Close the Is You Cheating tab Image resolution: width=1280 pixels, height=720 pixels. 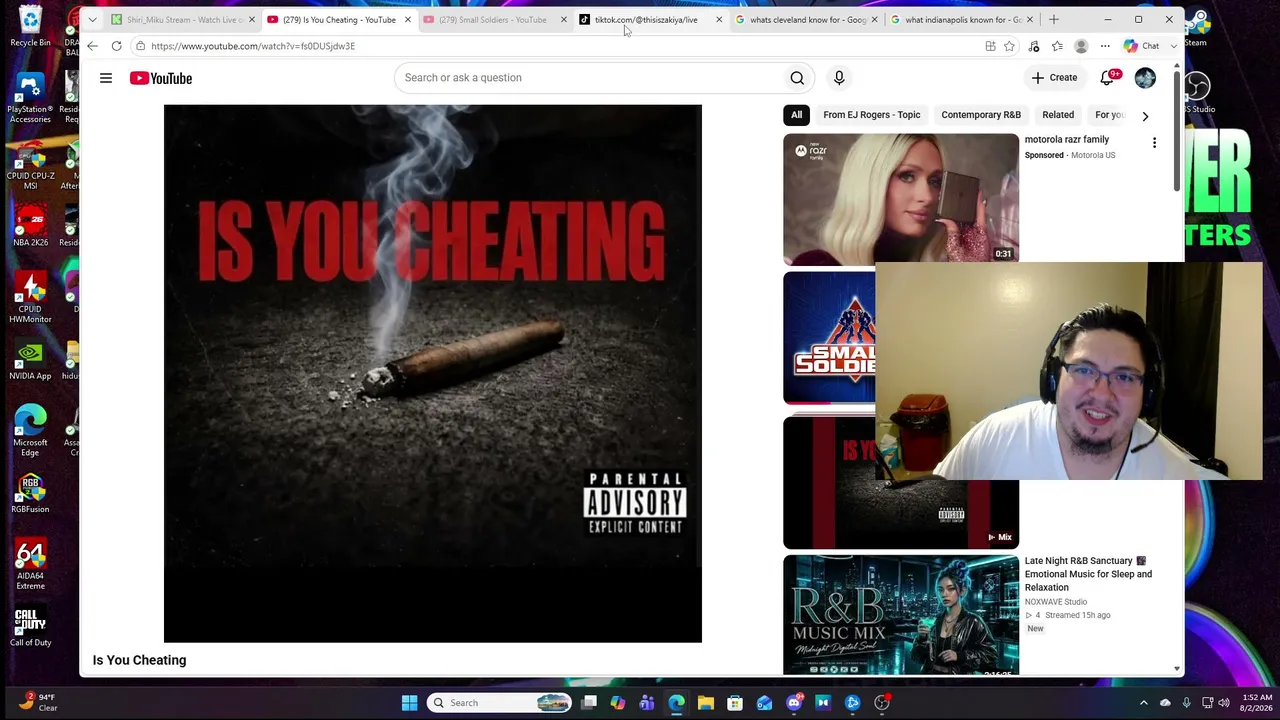click(x=408, y=19)
